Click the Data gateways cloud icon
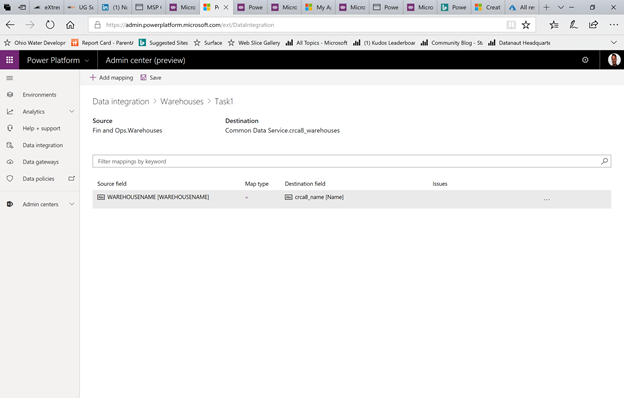 [x=10, y=162]
